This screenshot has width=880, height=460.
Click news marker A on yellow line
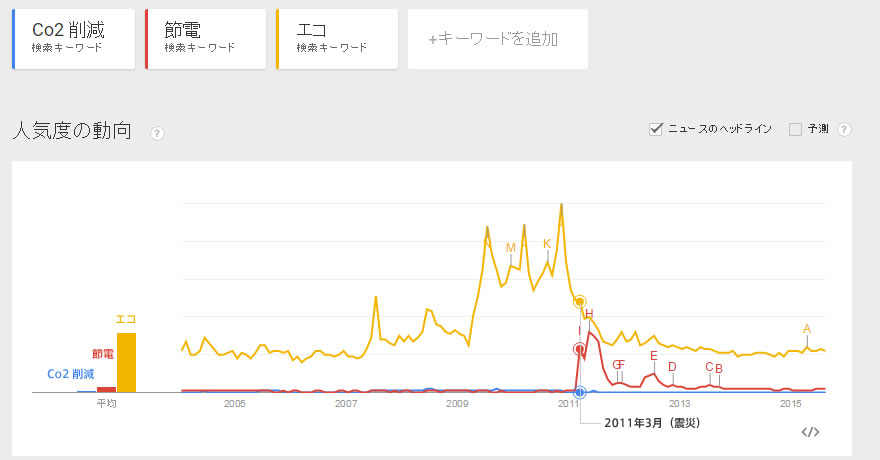tap(807, 329)
